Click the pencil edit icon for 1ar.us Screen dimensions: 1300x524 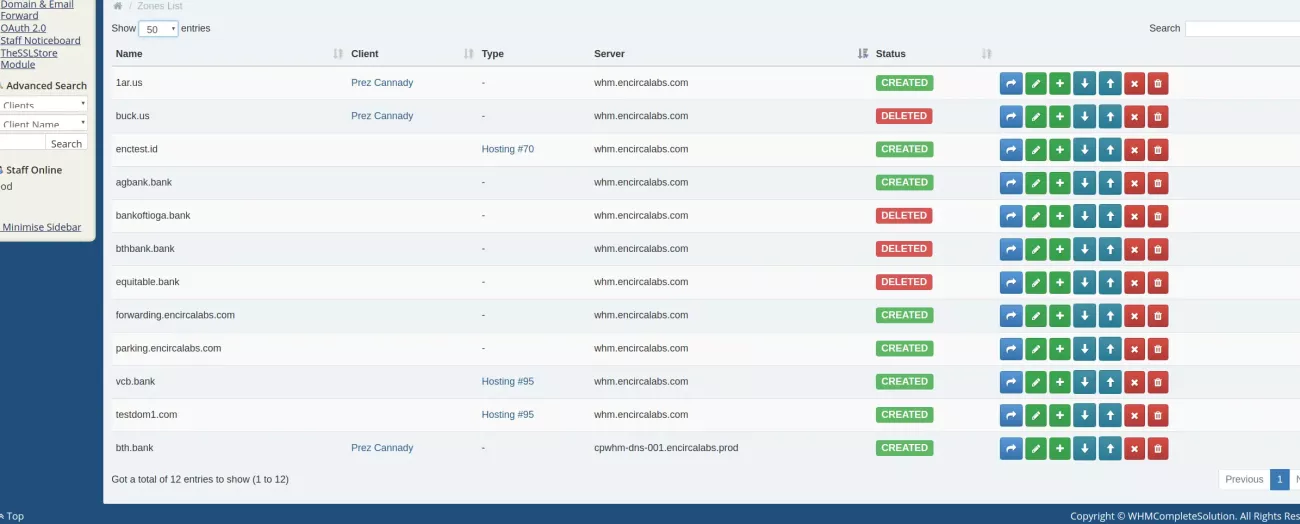[1036, 84]
